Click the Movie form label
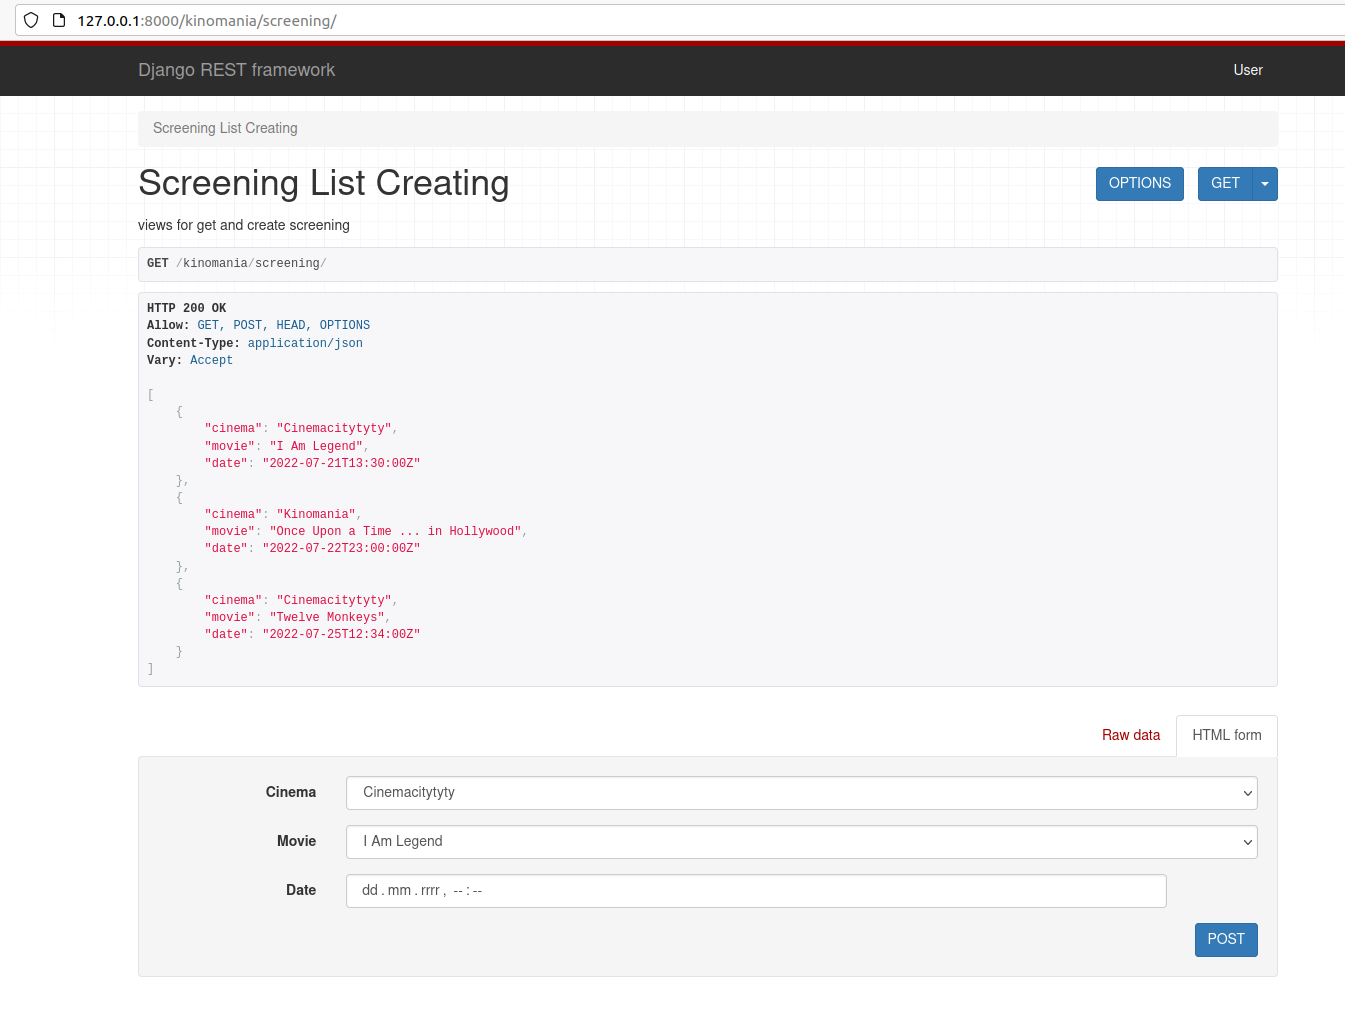This screenshot has height=1009, width=1345. click(x=296, y=841)
